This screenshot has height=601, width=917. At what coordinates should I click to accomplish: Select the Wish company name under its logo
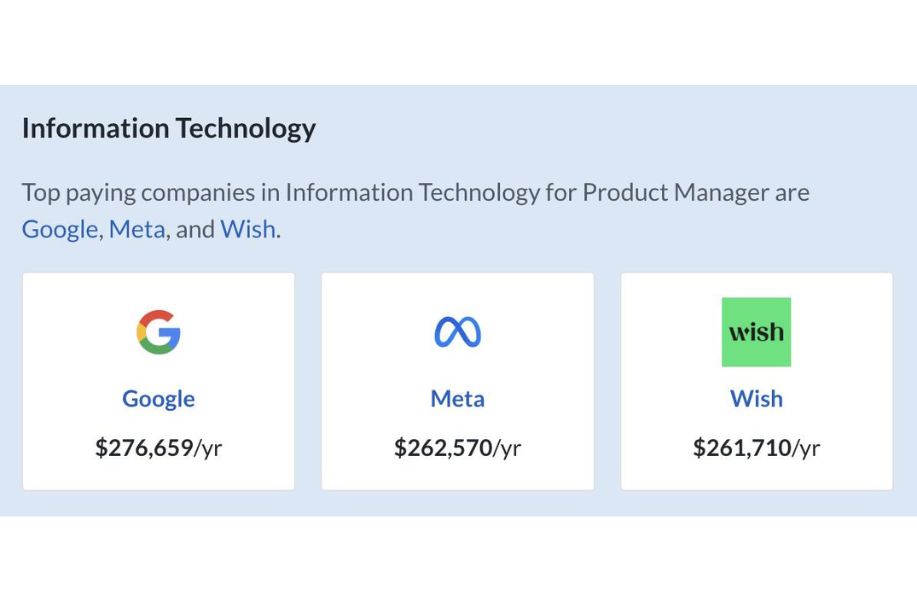point(756,399)
